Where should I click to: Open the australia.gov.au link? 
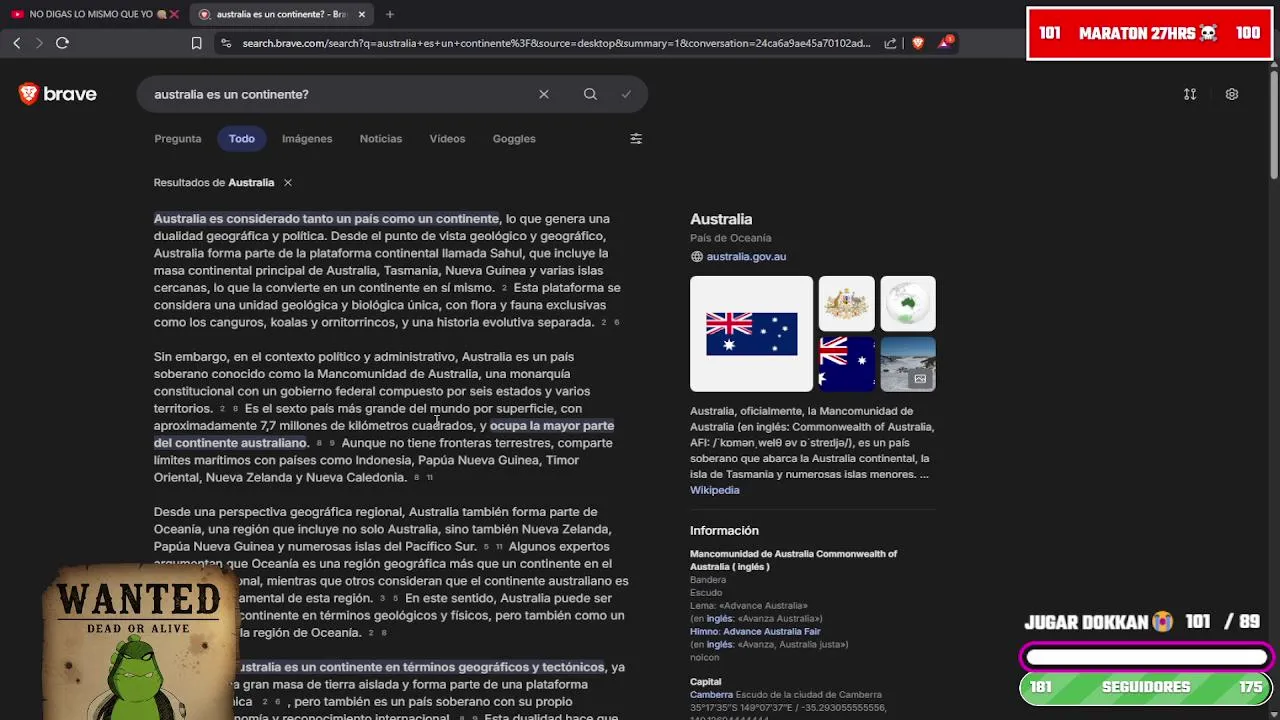(x=746, y=257)
